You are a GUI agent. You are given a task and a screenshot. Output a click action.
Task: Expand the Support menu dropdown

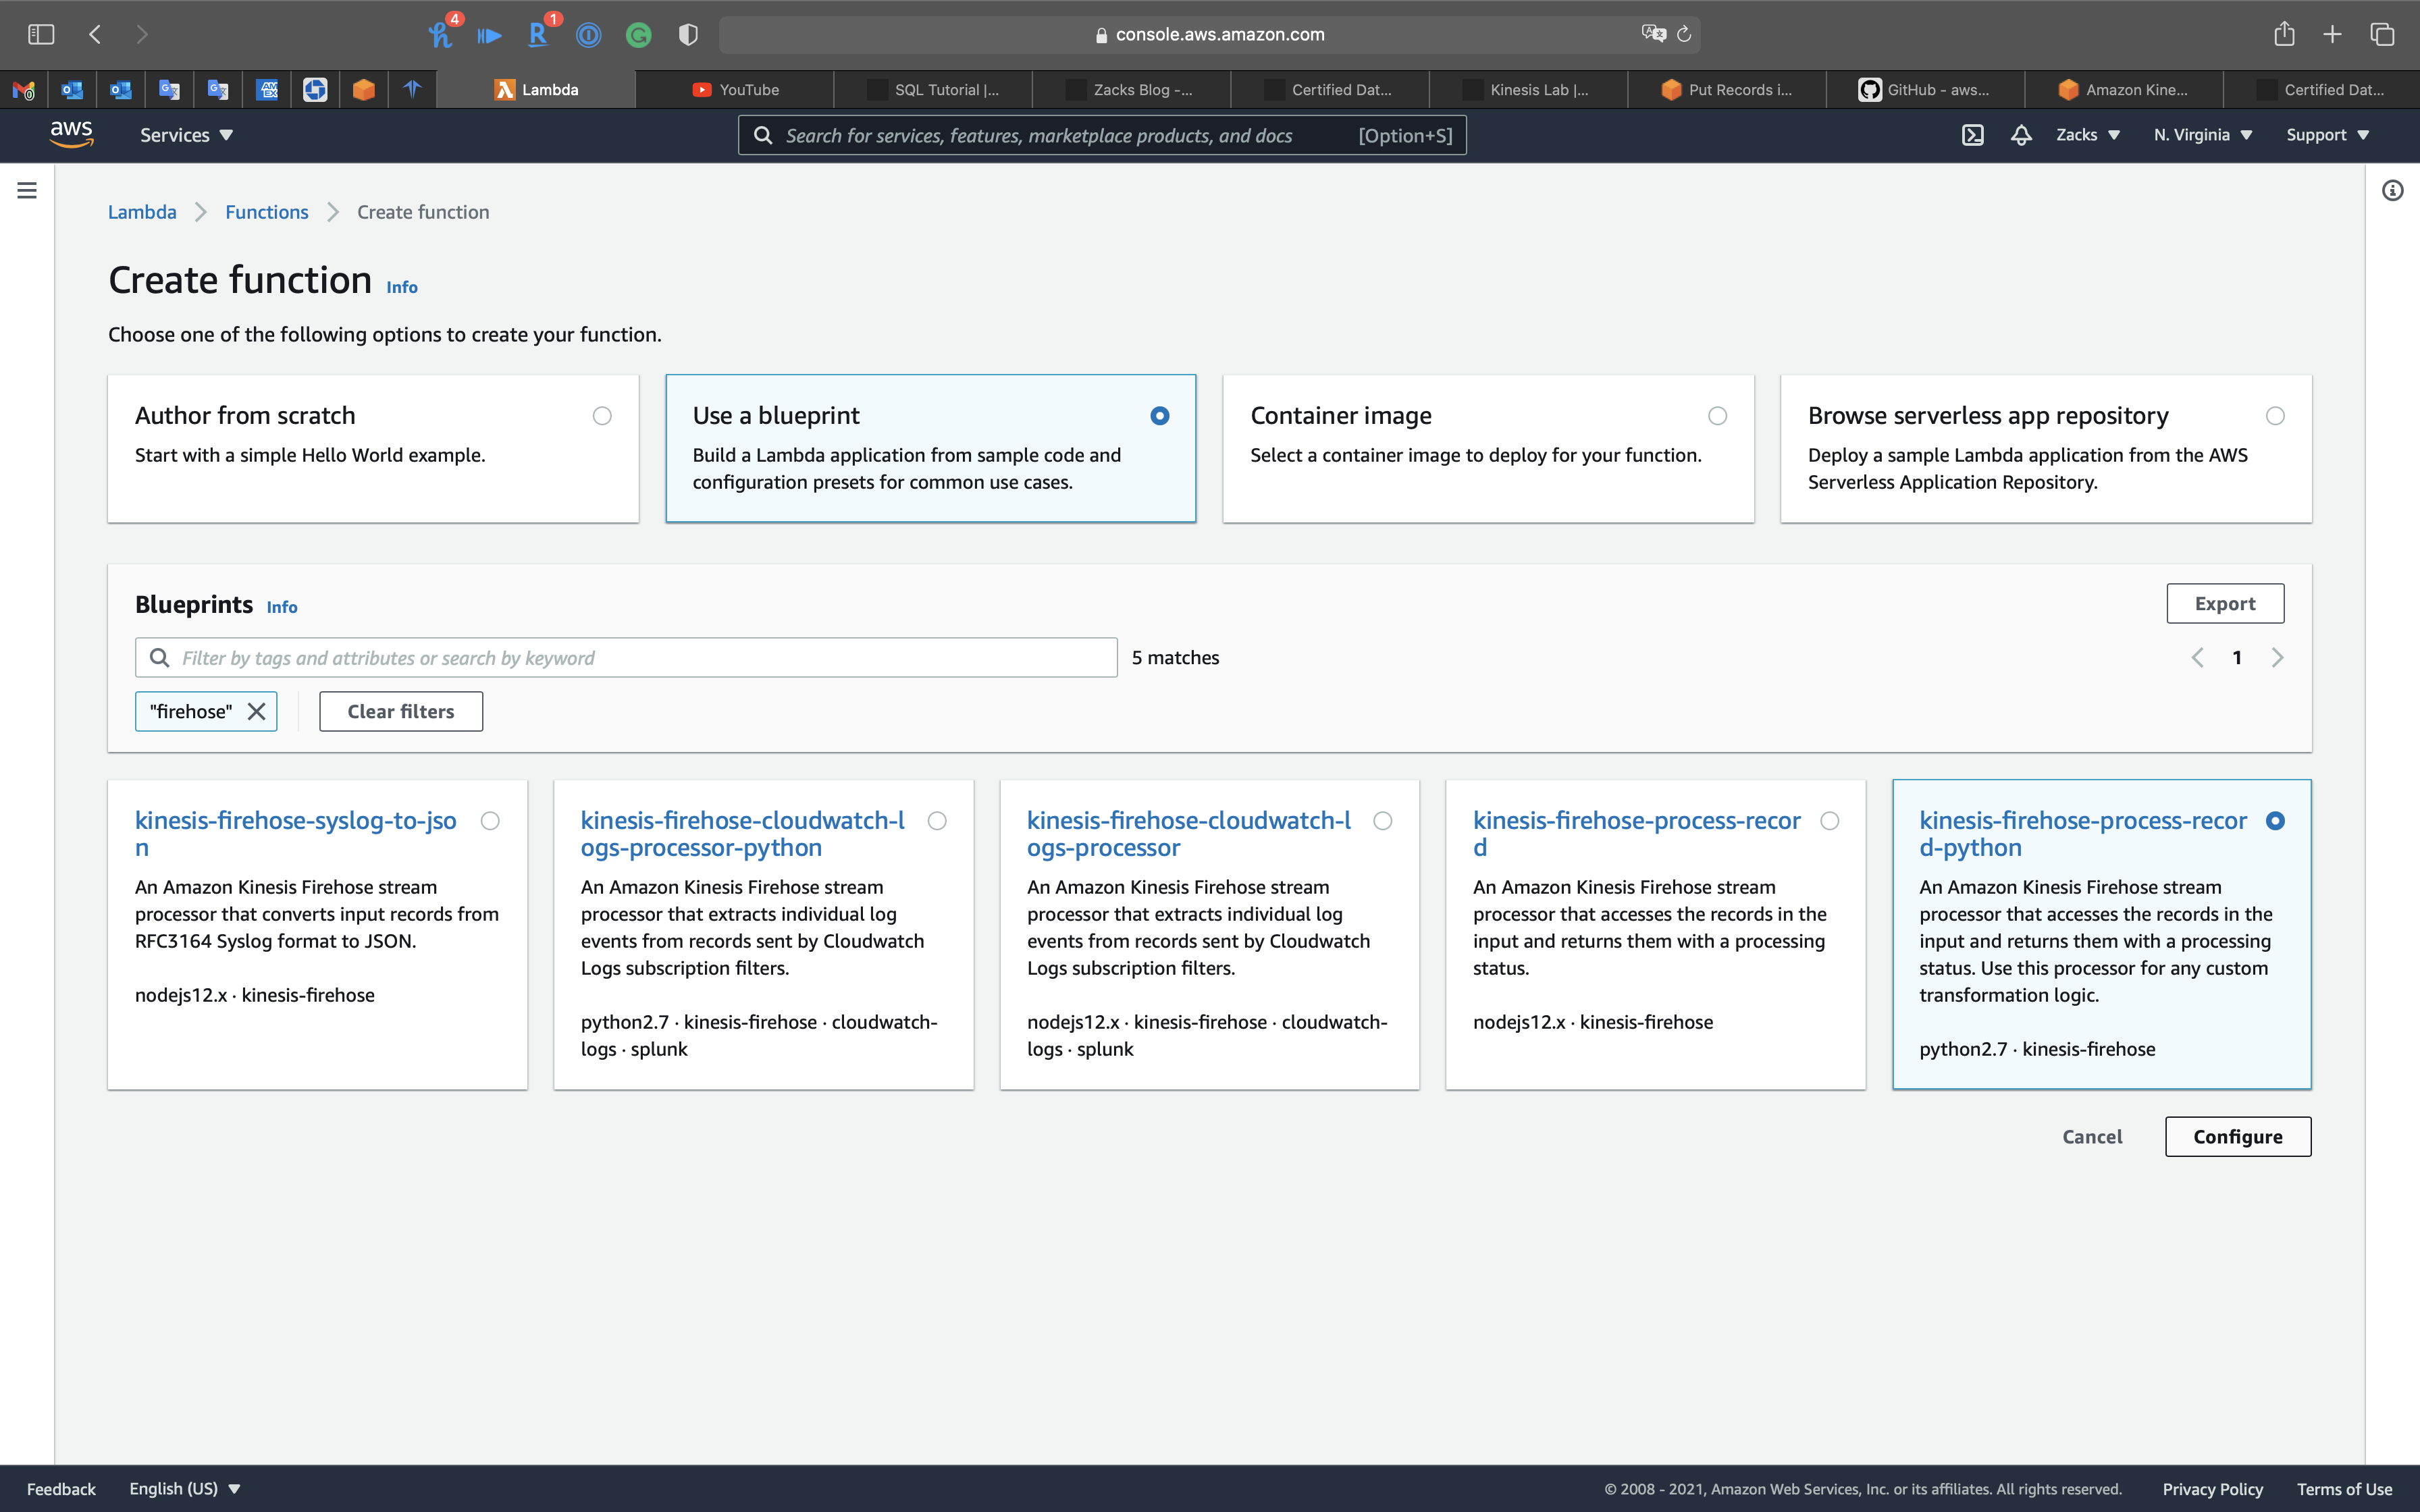2327,135
